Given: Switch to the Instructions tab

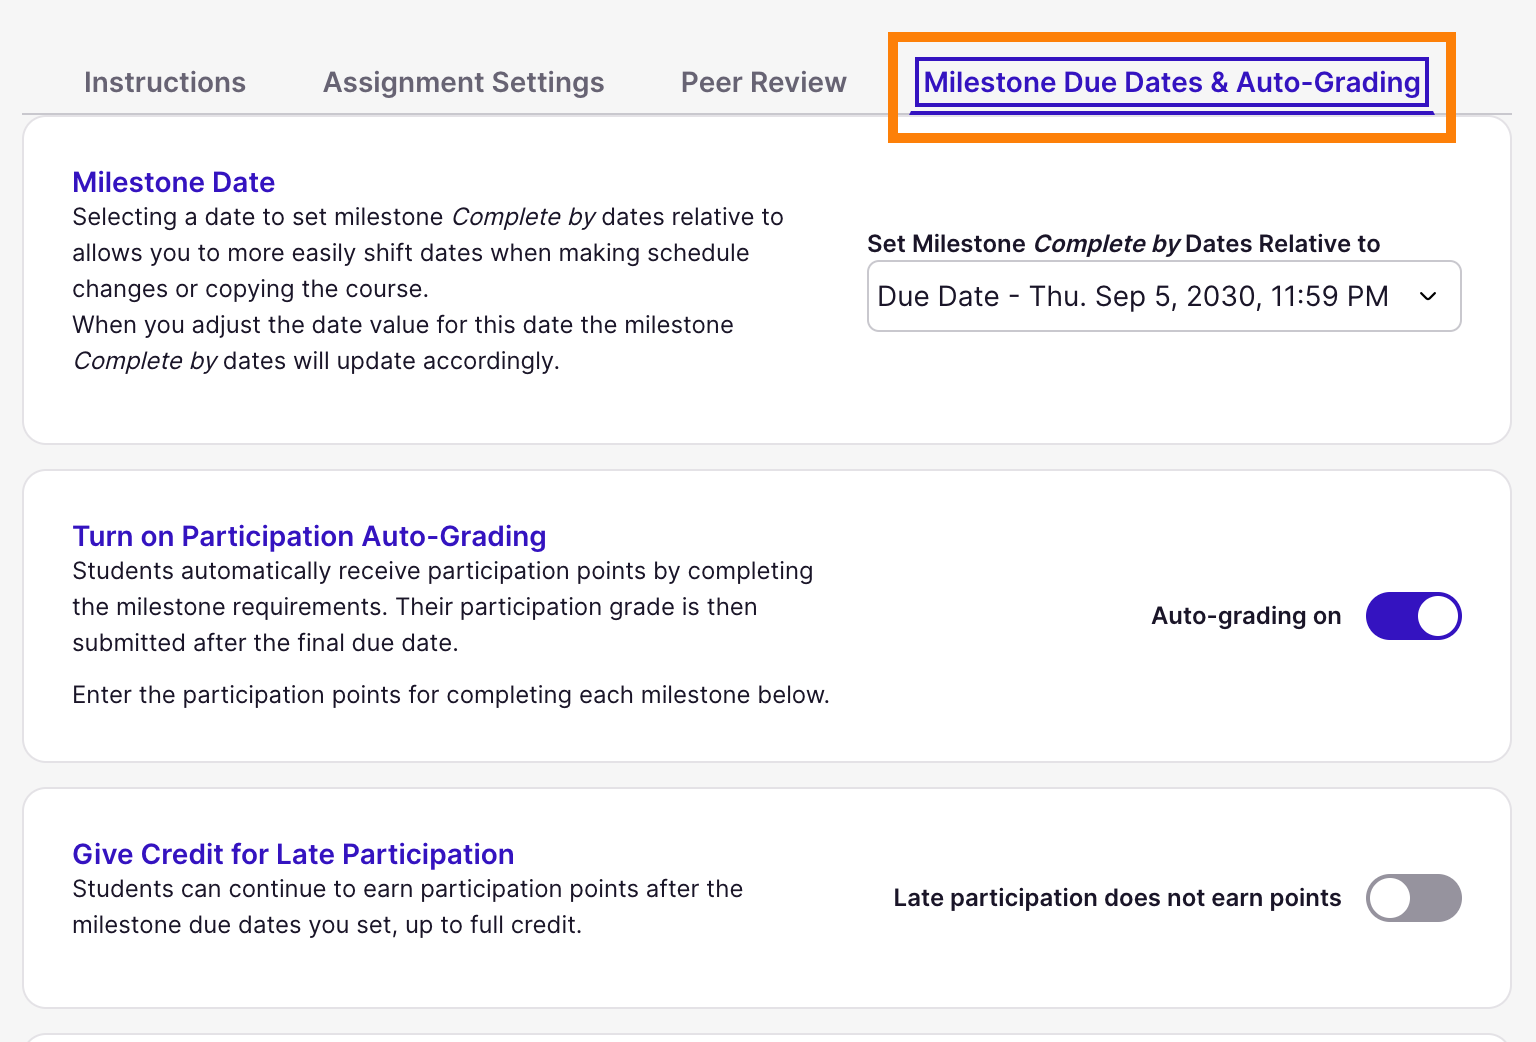Looking at the screenshot, I should (164, 82).
